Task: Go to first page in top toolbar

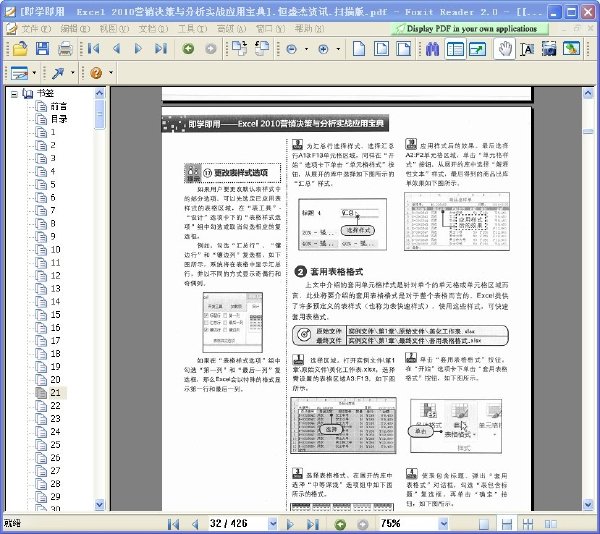Action: pyautogui.click(x=93, y=49)
